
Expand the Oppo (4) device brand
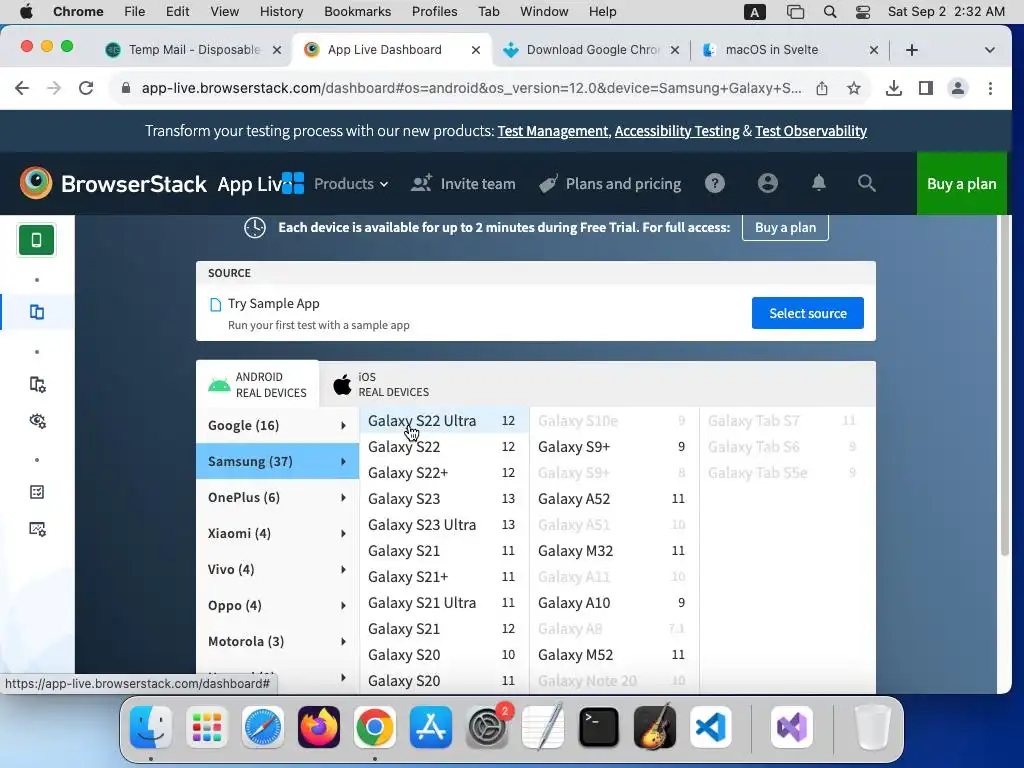coord(278,605)
